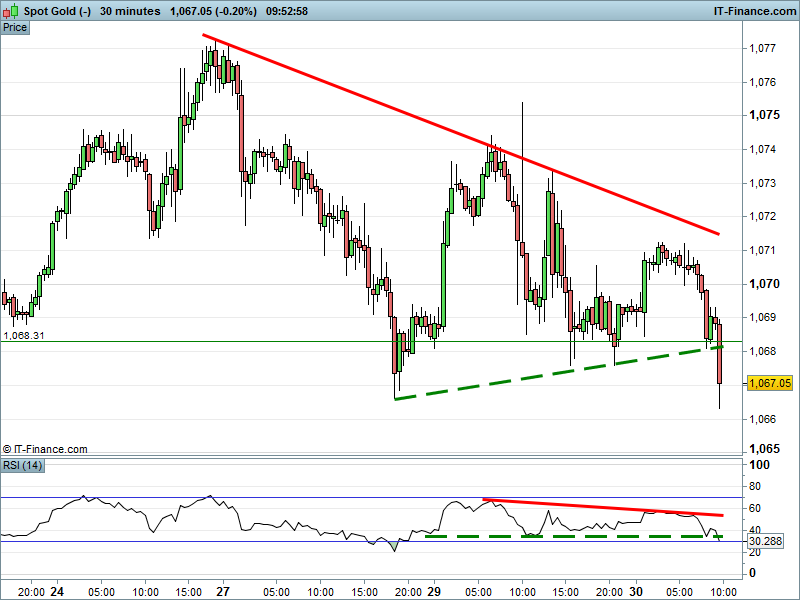The image size is (800, 600).
Task: Click the 100 level on RSI axis
Action: pyautogui.click(x=760, y=466)
